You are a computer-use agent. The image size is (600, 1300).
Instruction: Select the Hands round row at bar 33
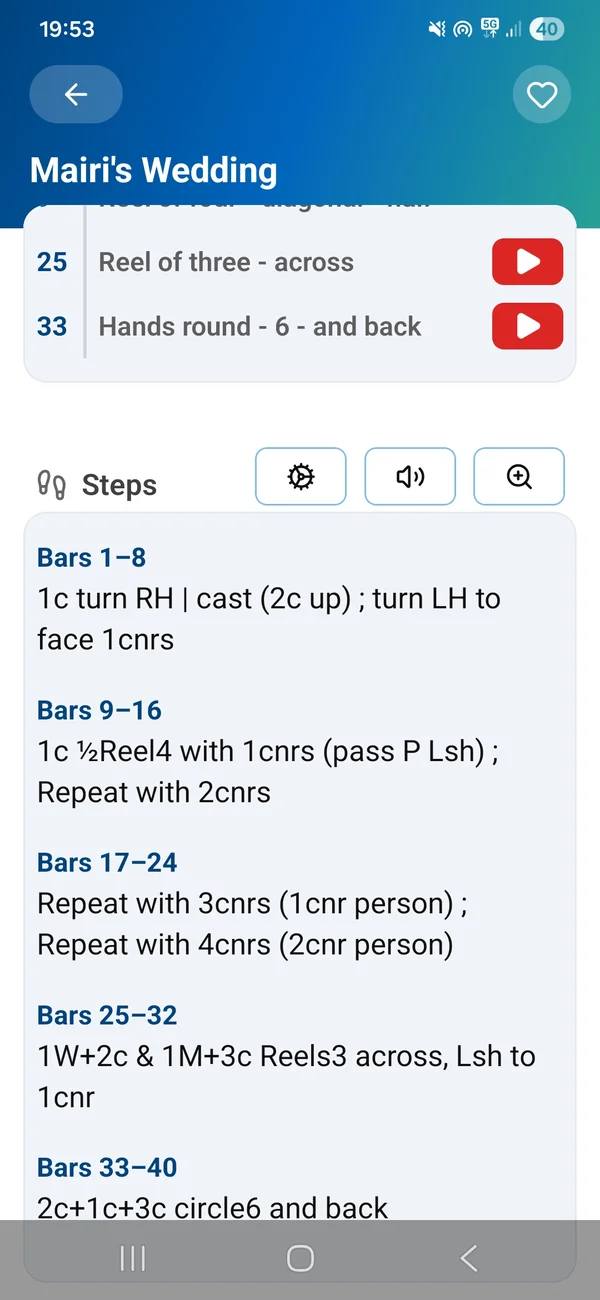260,326
